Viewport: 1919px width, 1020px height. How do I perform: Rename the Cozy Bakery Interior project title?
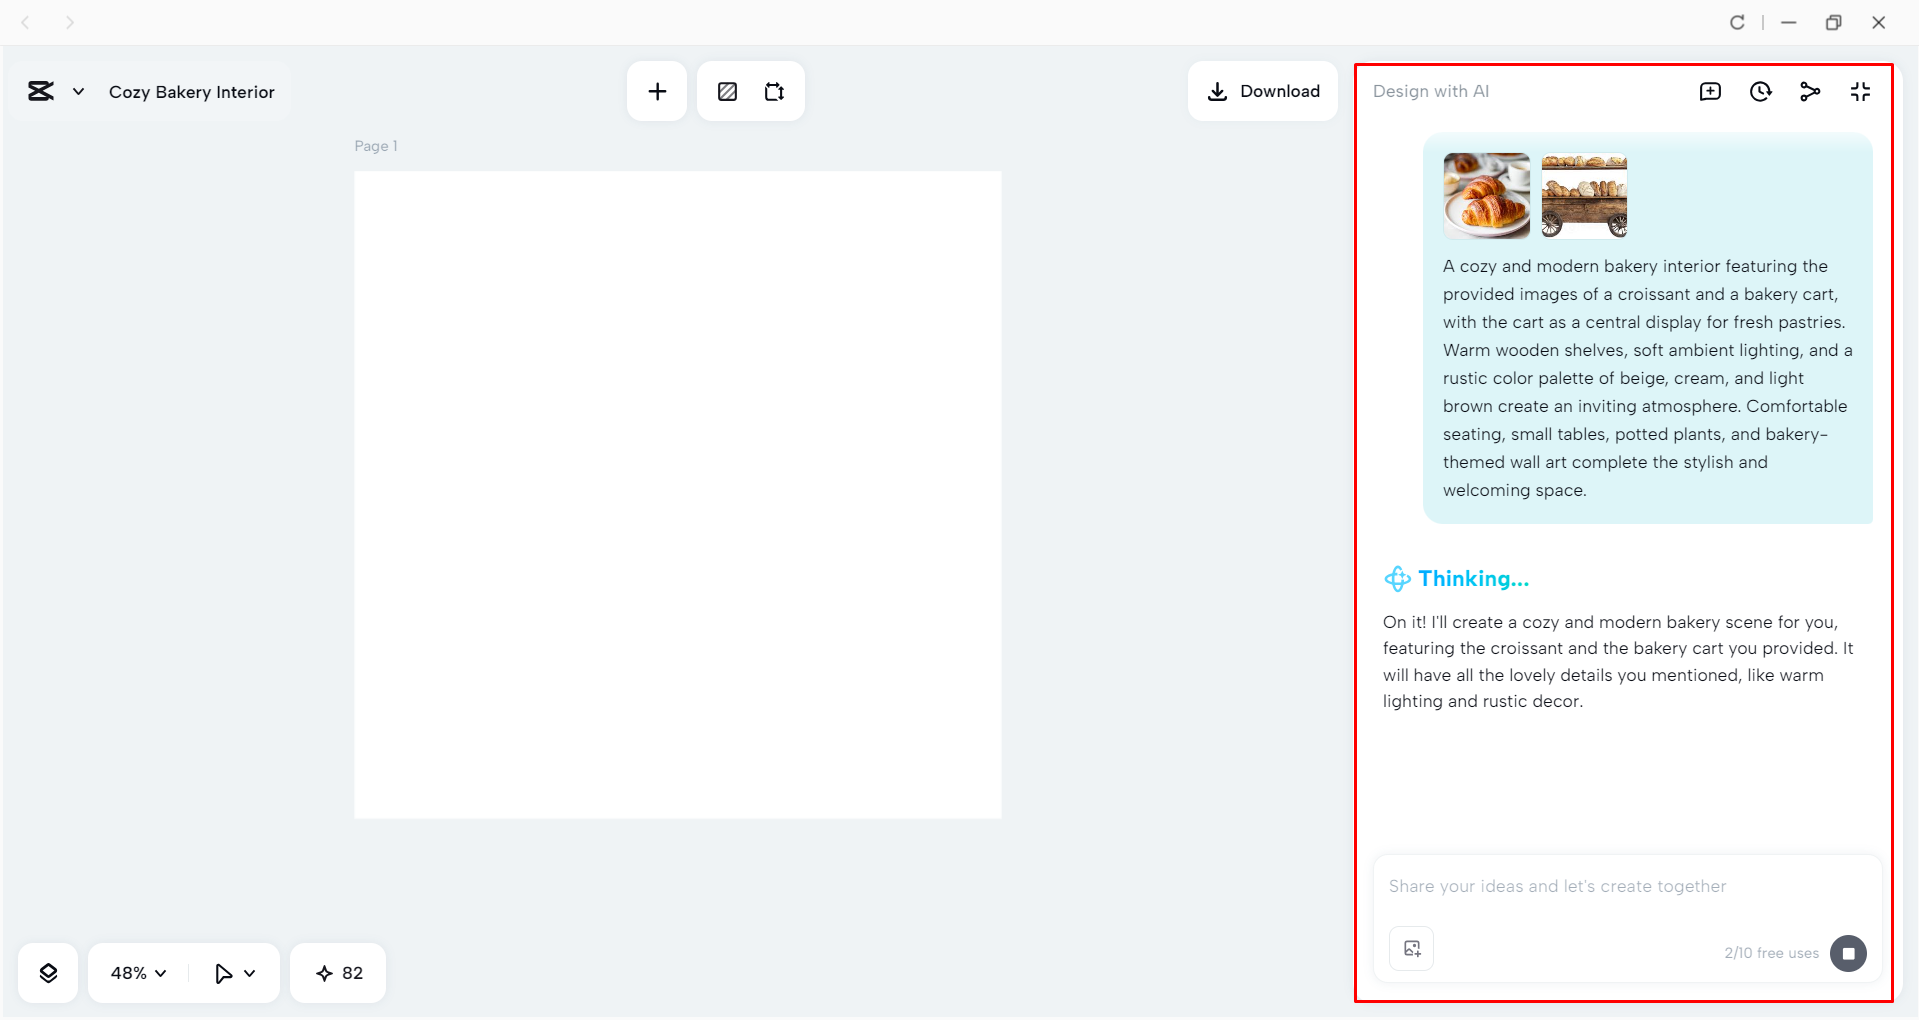click(191, 92)
